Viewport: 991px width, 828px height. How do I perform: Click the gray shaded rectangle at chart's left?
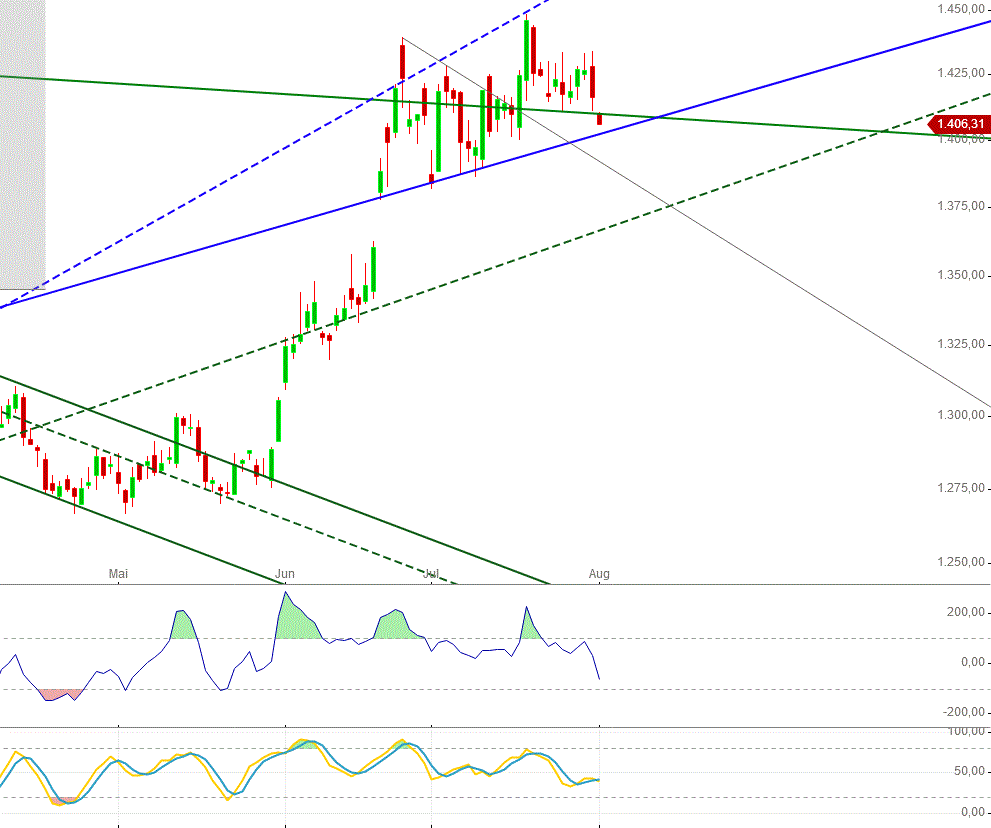click(23, 145)
